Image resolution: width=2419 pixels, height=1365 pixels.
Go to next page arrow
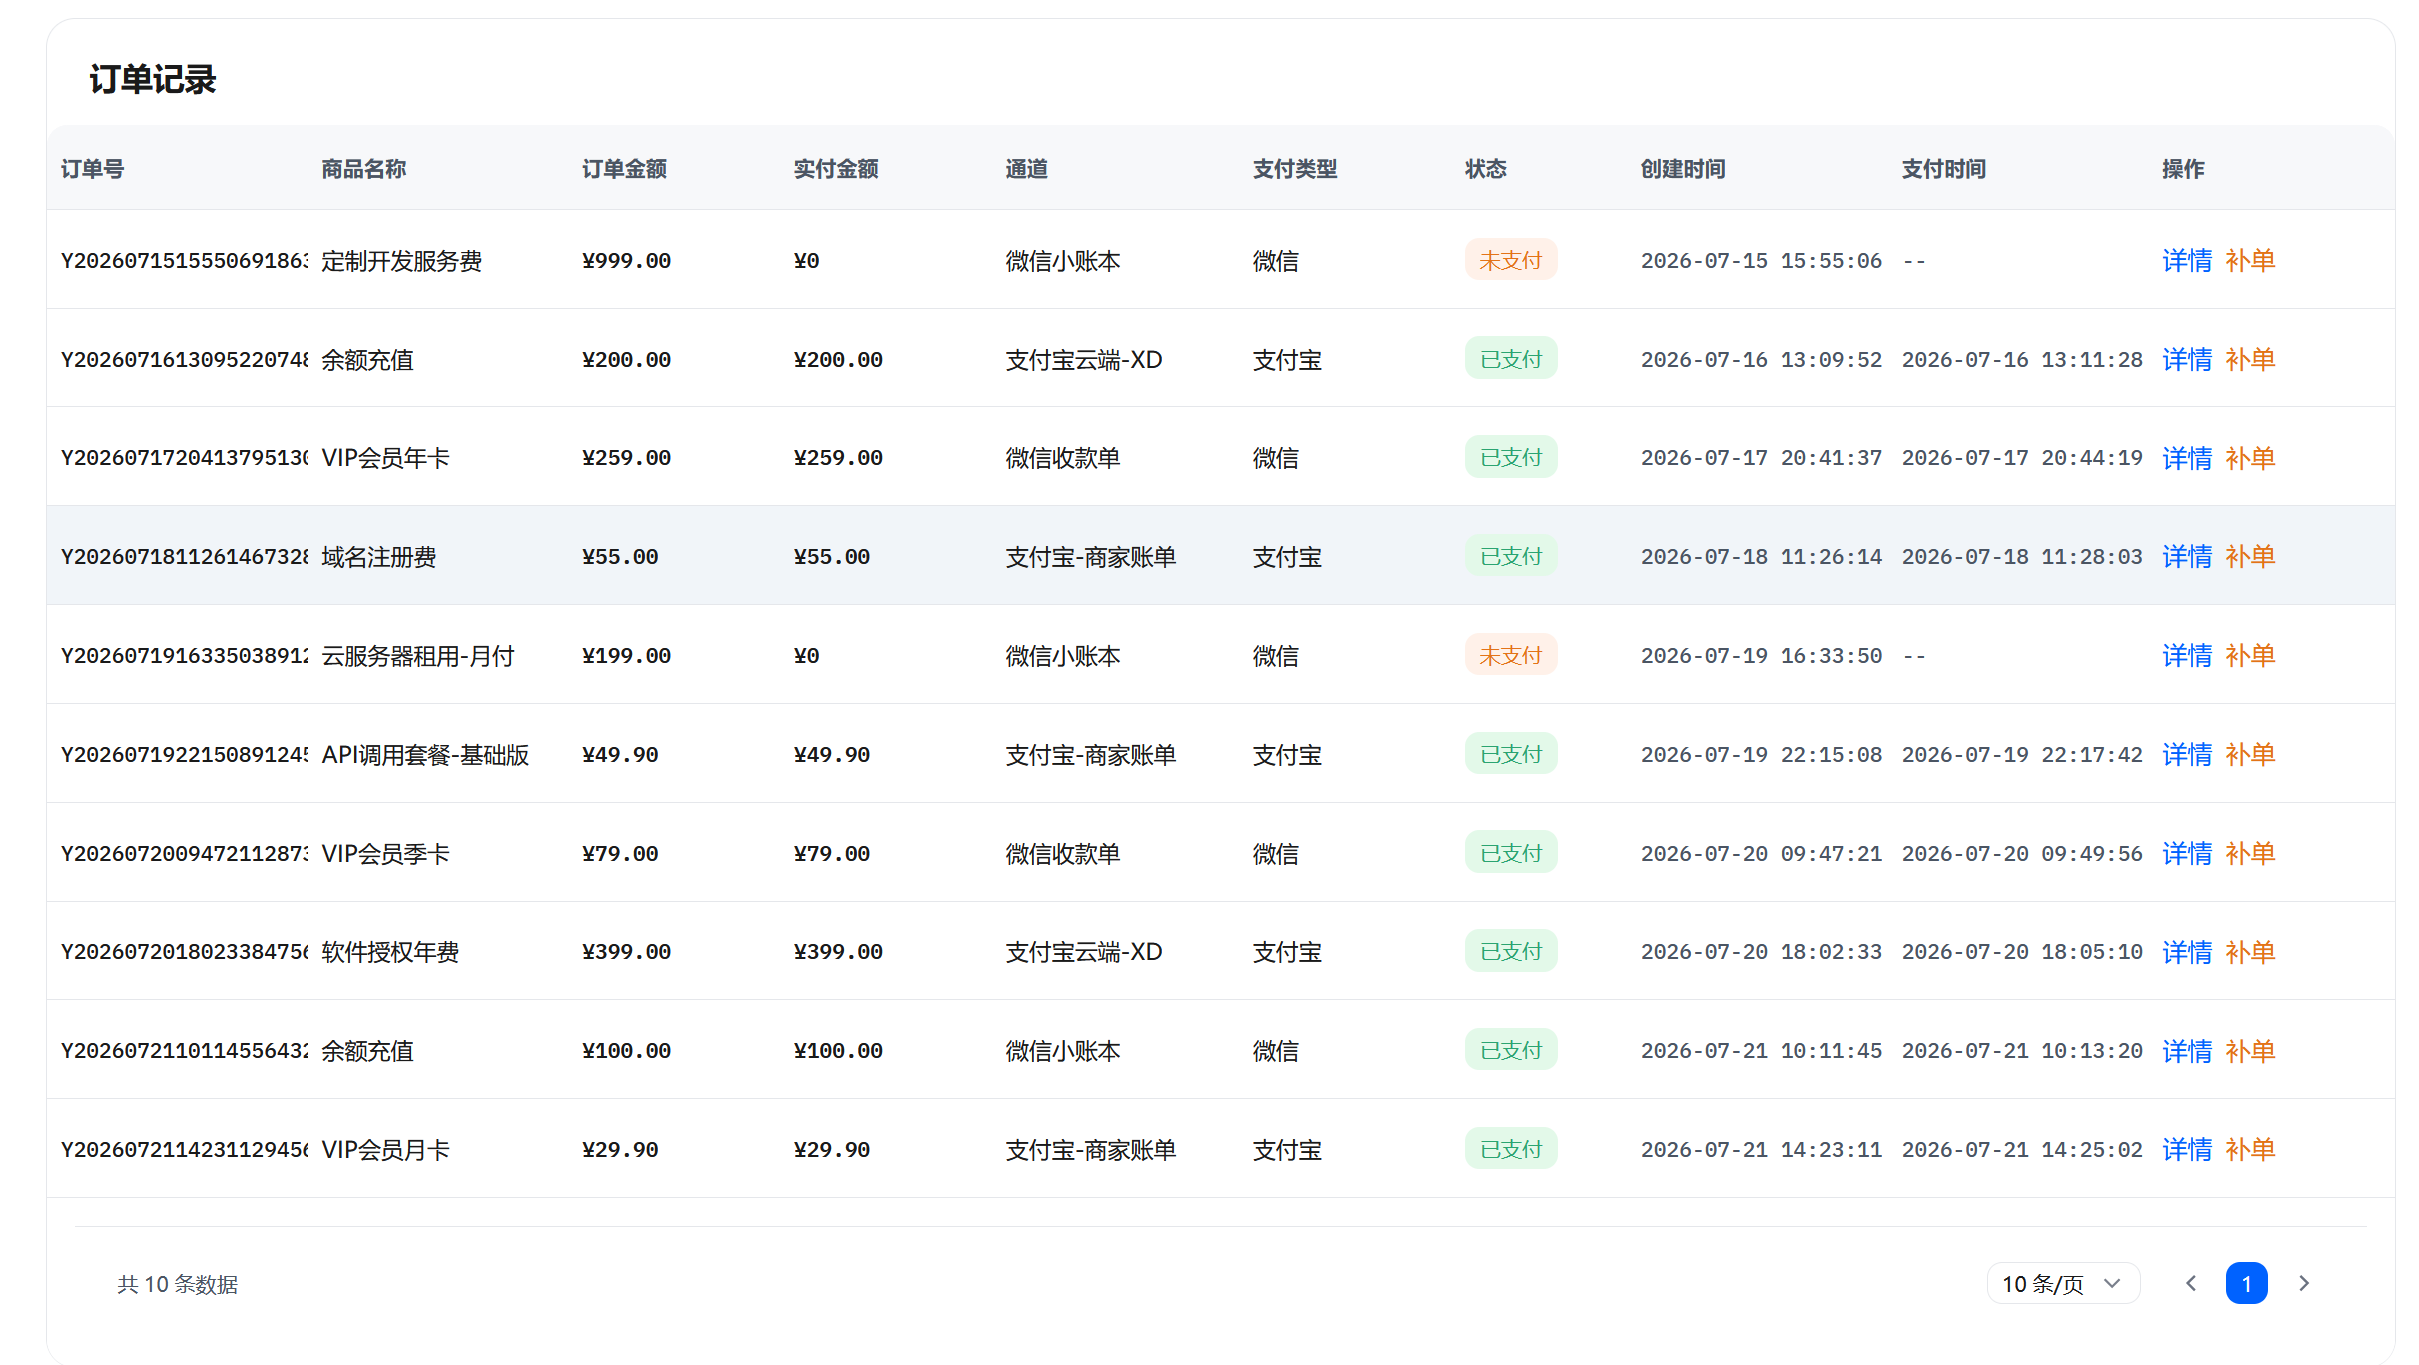coord(2304,1283)
